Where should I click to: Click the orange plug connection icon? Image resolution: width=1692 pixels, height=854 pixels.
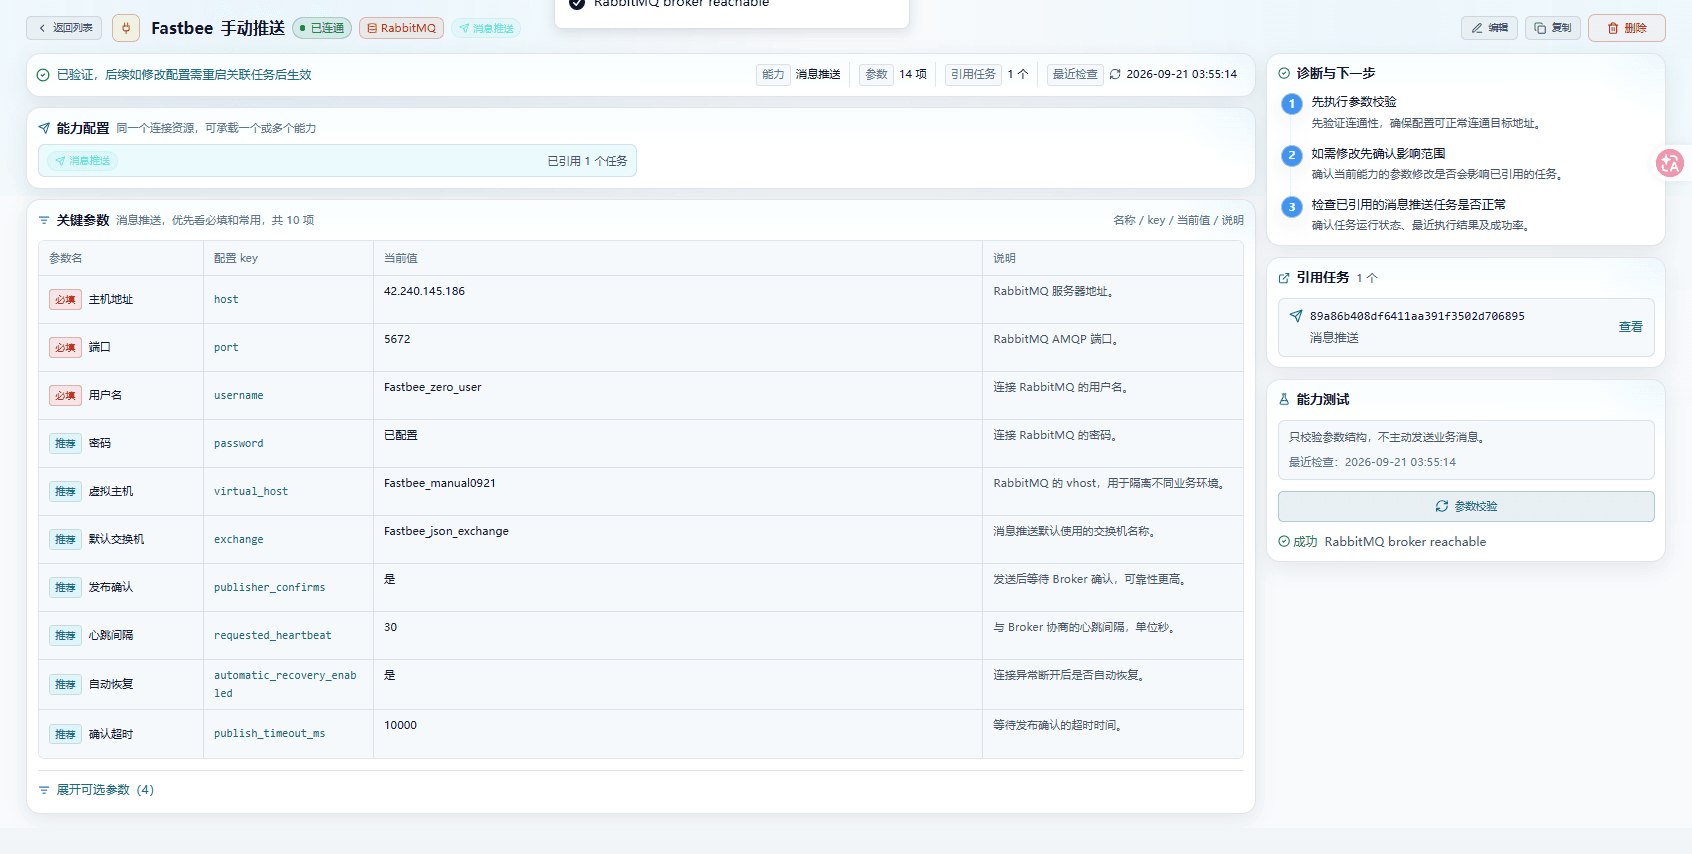click(x=126, y=28)
